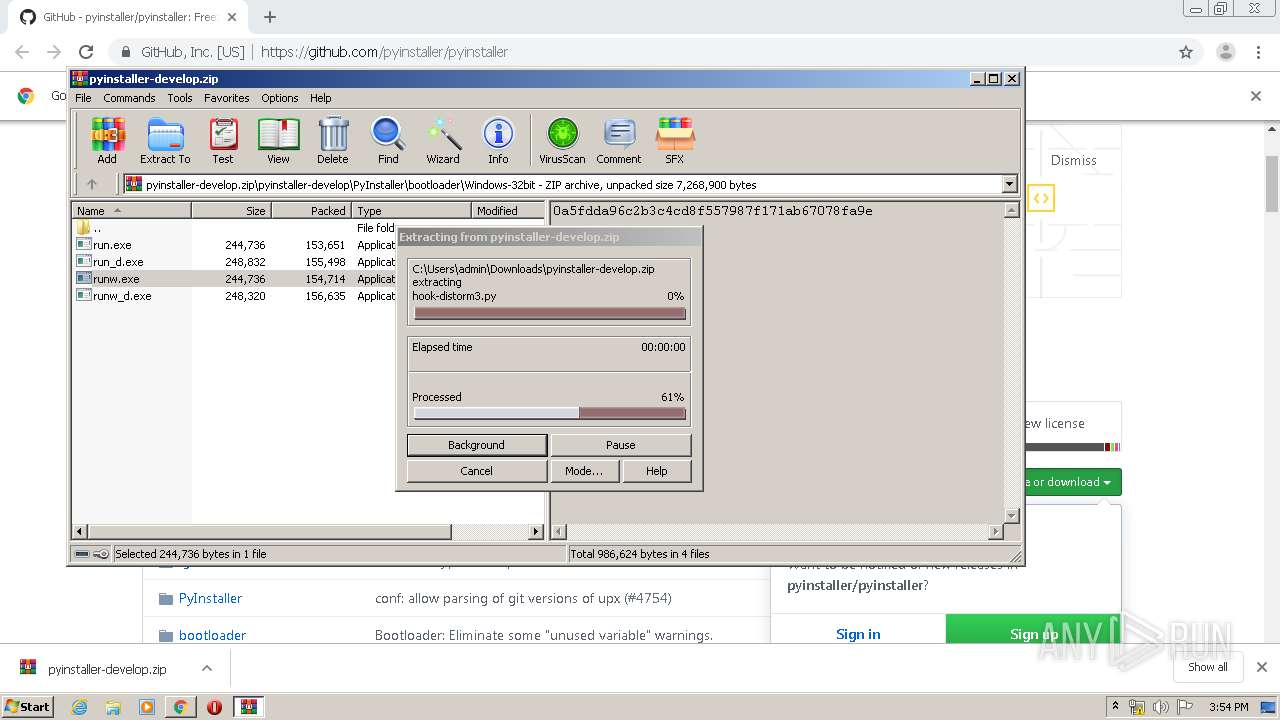1280x720 pixels.
Task: Click the Background button in the extract dialog
Action: (x=477, y=445)
